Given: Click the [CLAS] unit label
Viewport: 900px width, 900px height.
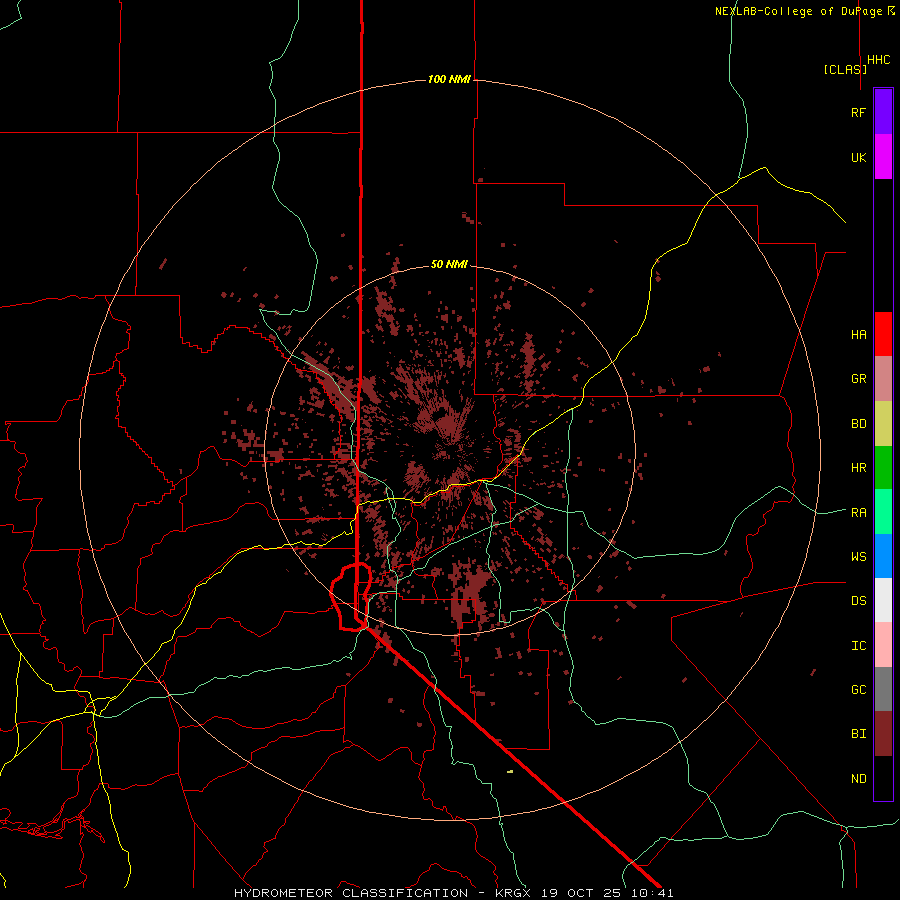Looking at the screenshot, I should click(x=845, y=69).
